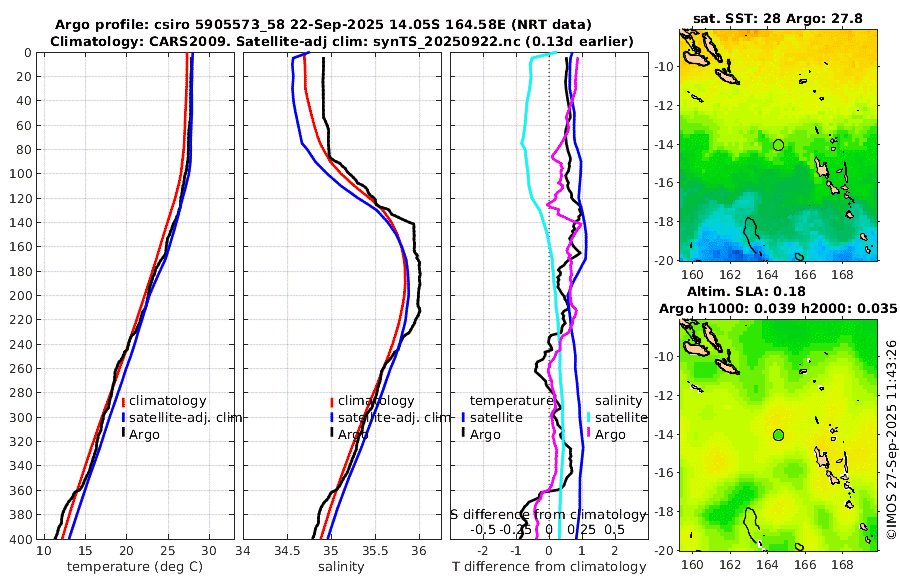Click the green Argo float circle on SLA map
The width and height of the screenshot is (900, 580).
(x=778, y=435)
